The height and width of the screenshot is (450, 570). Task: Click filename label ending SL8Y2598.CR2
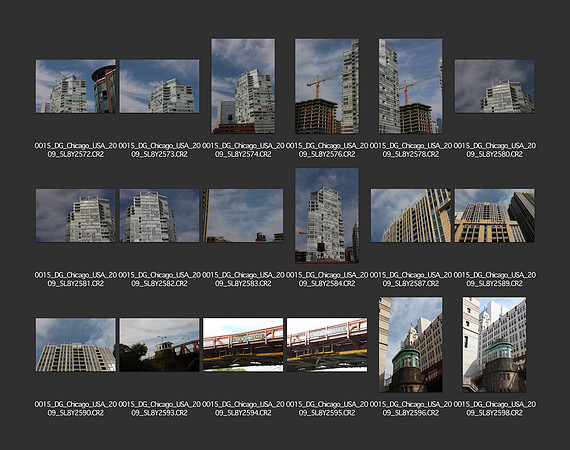494,408
